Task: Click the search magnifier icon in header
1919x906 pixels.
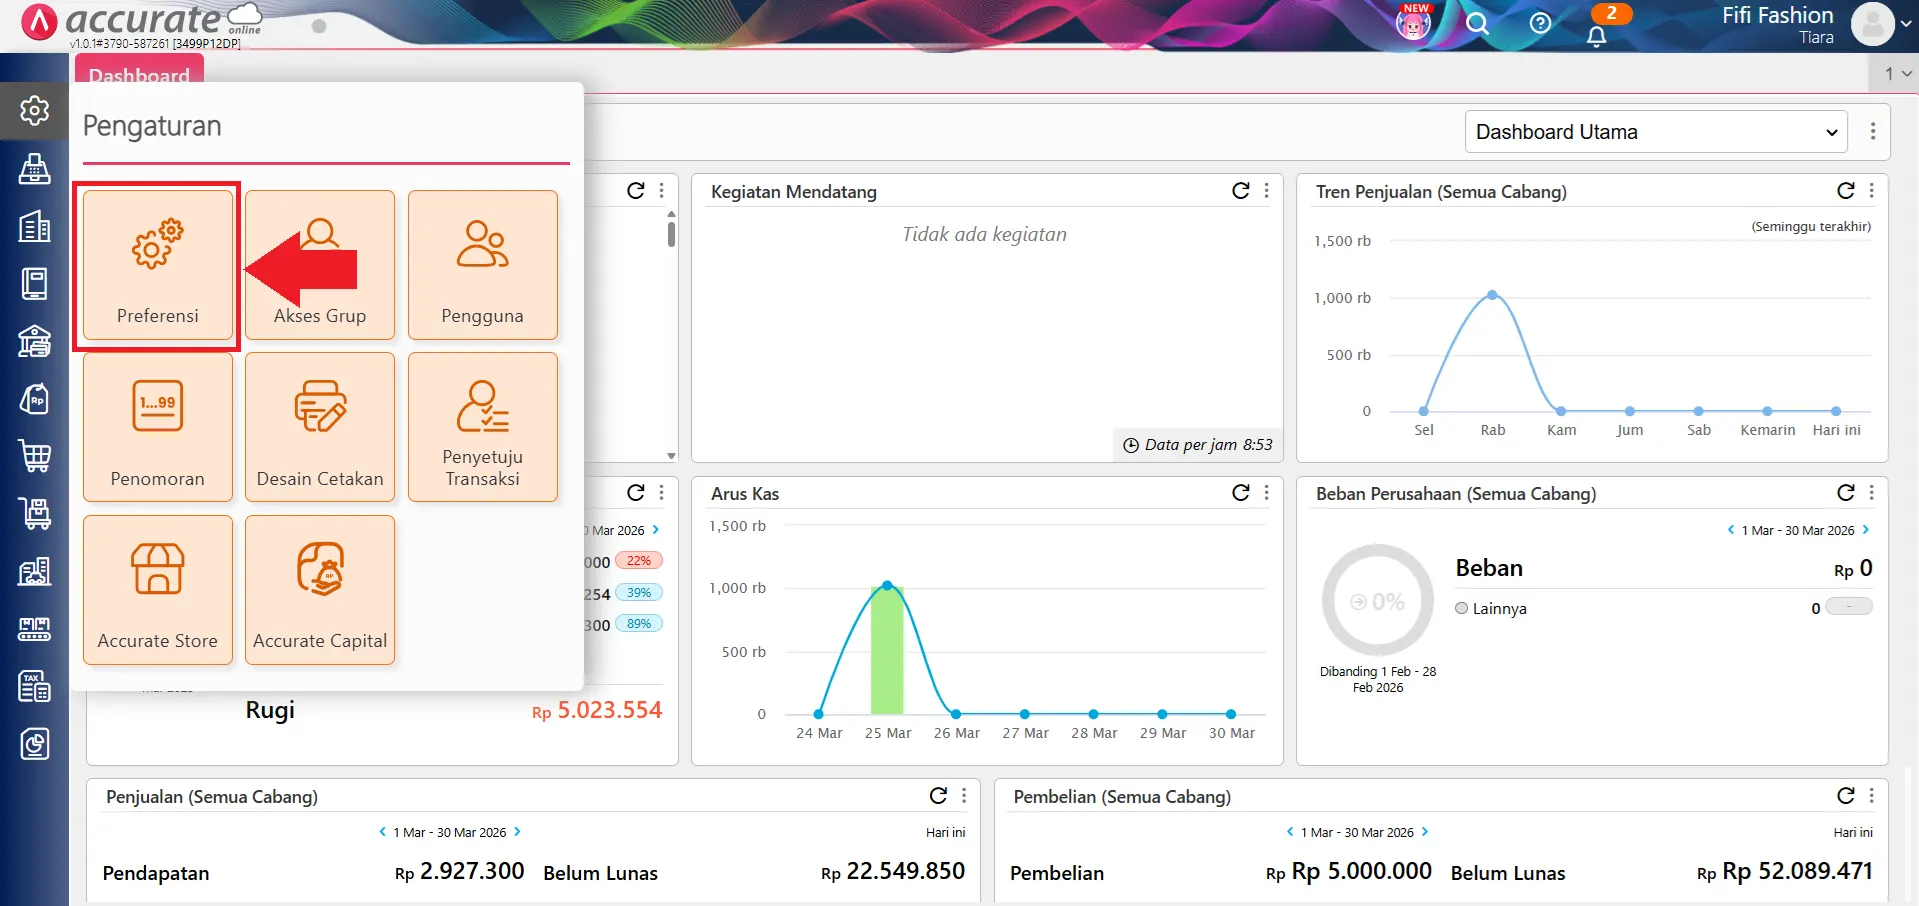Action: click(x=1477, y=24)
